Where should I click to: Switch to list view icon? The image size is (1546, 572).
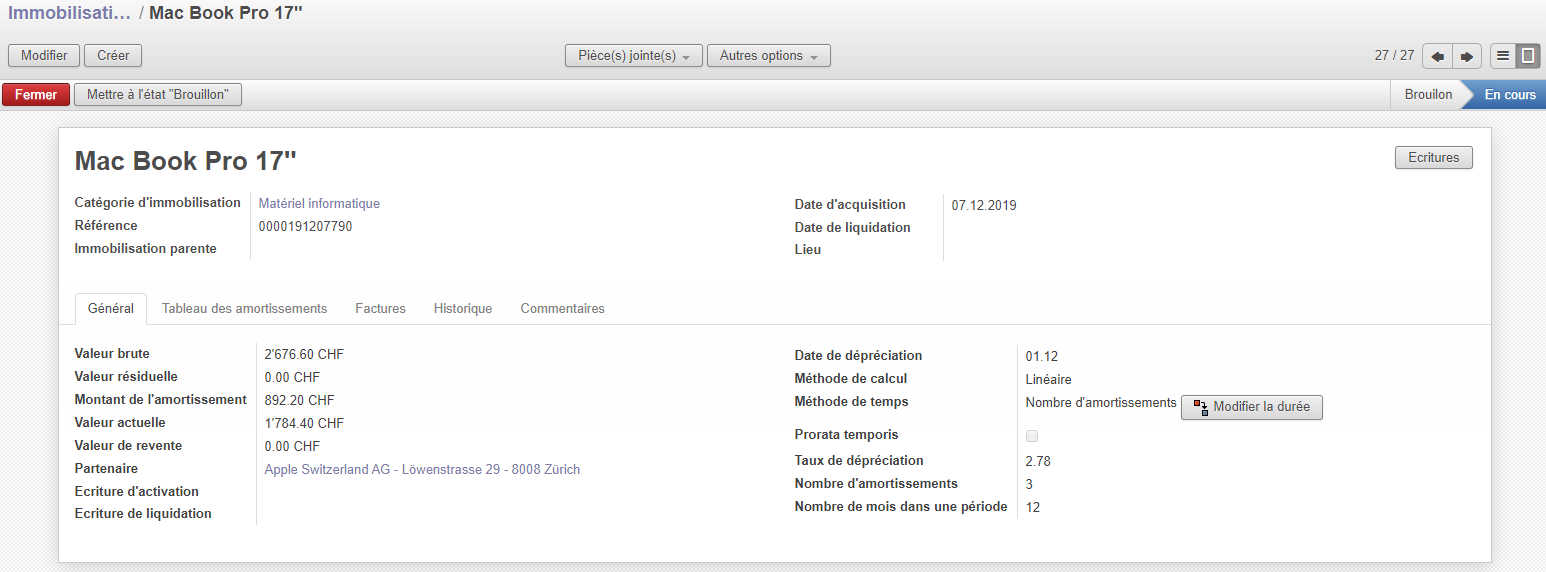click(1502, 56)
